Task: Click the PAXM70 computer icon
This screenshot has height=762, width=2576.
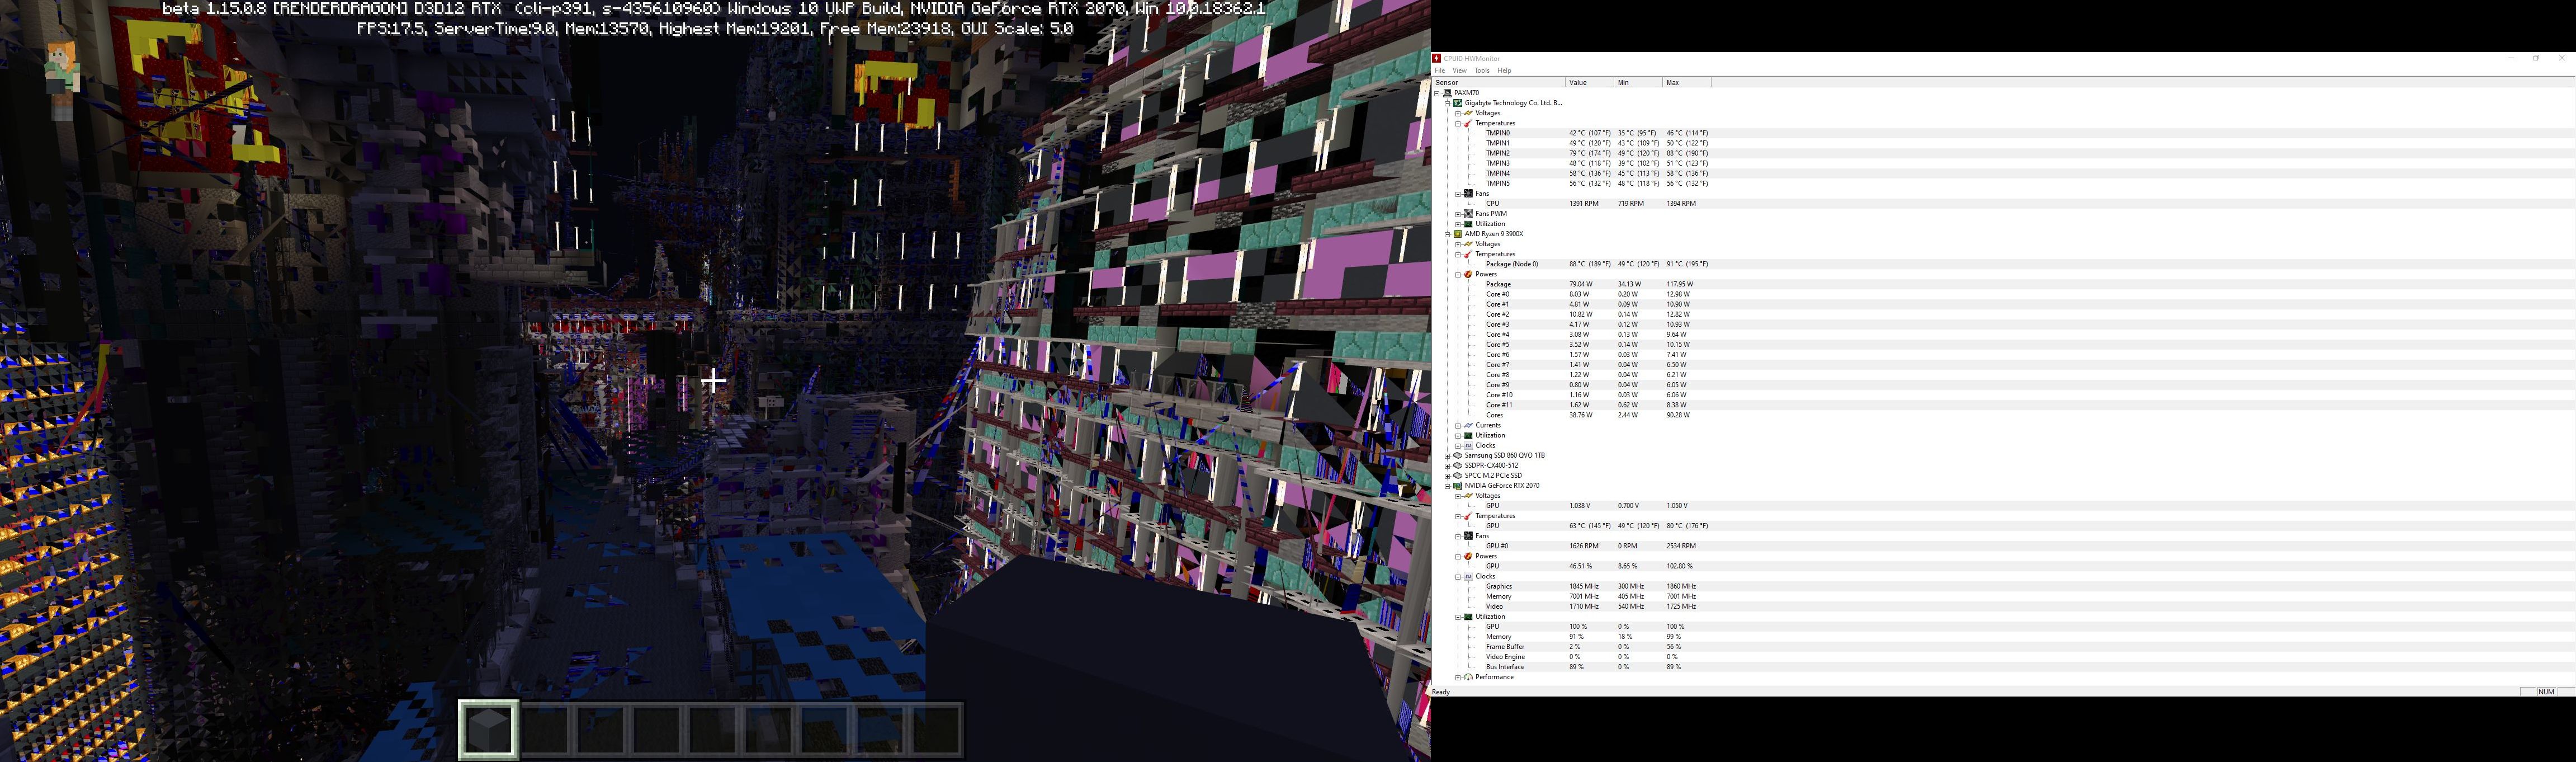Action: click(1447, 93)
